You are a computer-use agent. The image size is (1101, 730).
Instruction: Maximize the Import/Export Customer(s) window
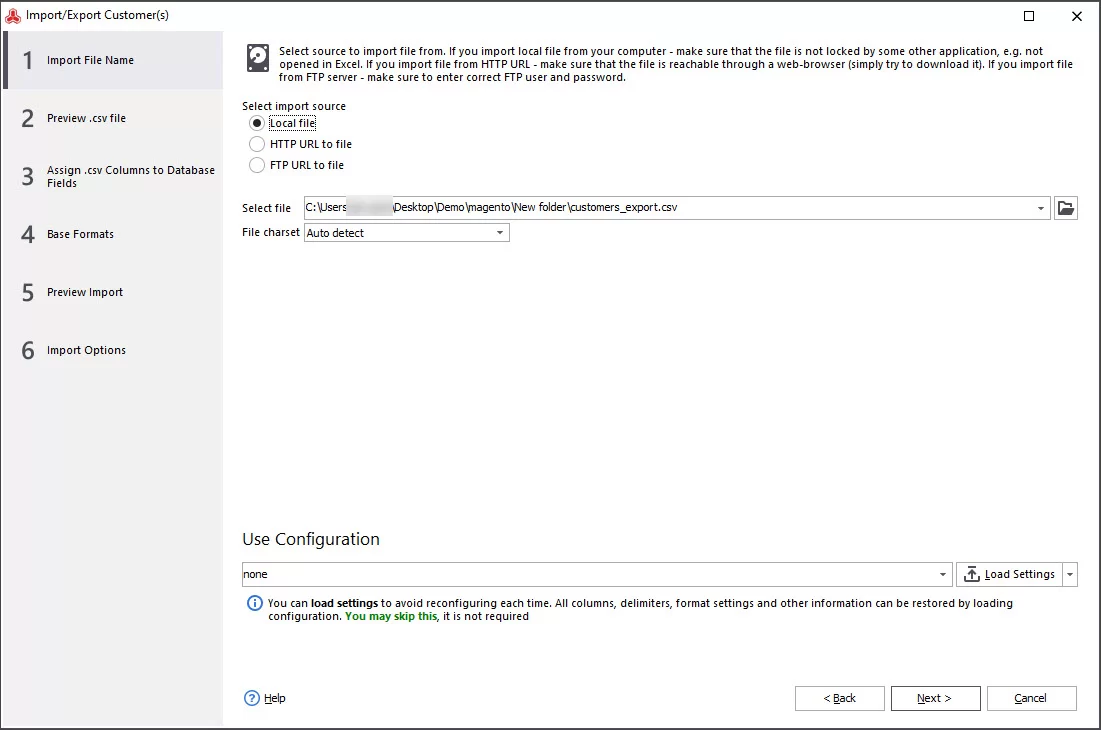tap(1029, 15)
